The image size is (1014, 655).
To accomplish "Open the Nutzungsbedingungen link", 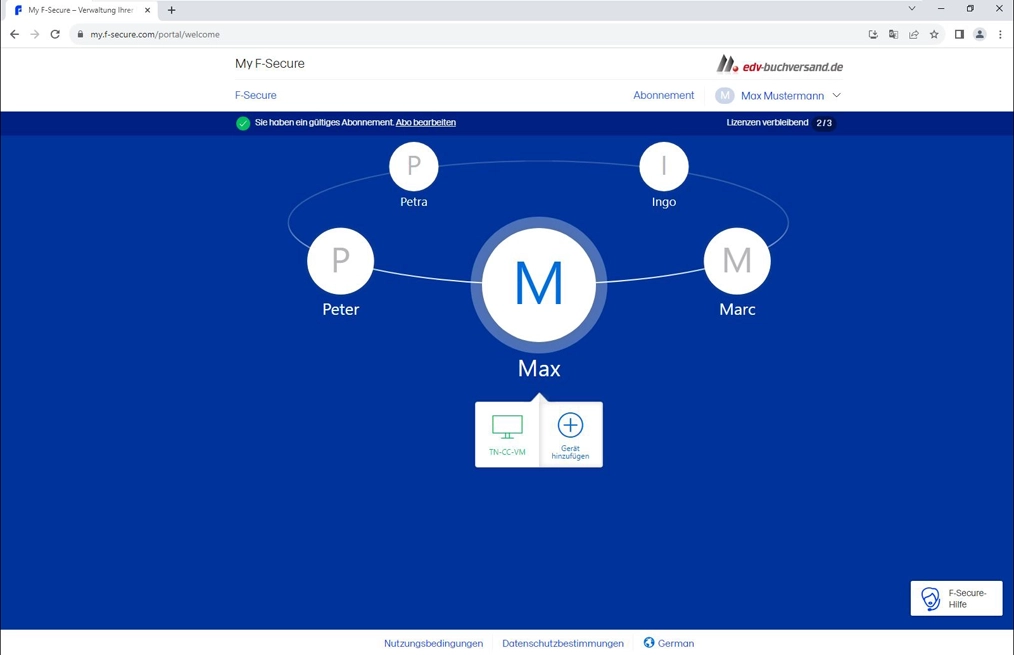I will click(x=433, y=643).
